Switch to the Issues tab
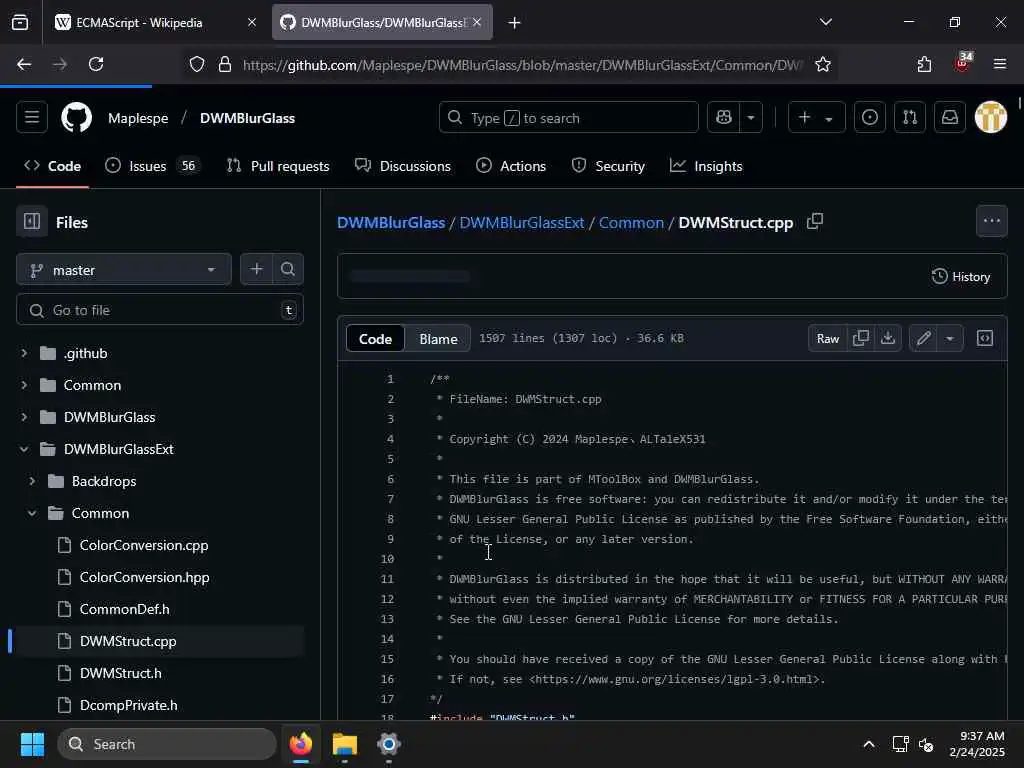Viewport: 1024px width, 768px height. 153,166
